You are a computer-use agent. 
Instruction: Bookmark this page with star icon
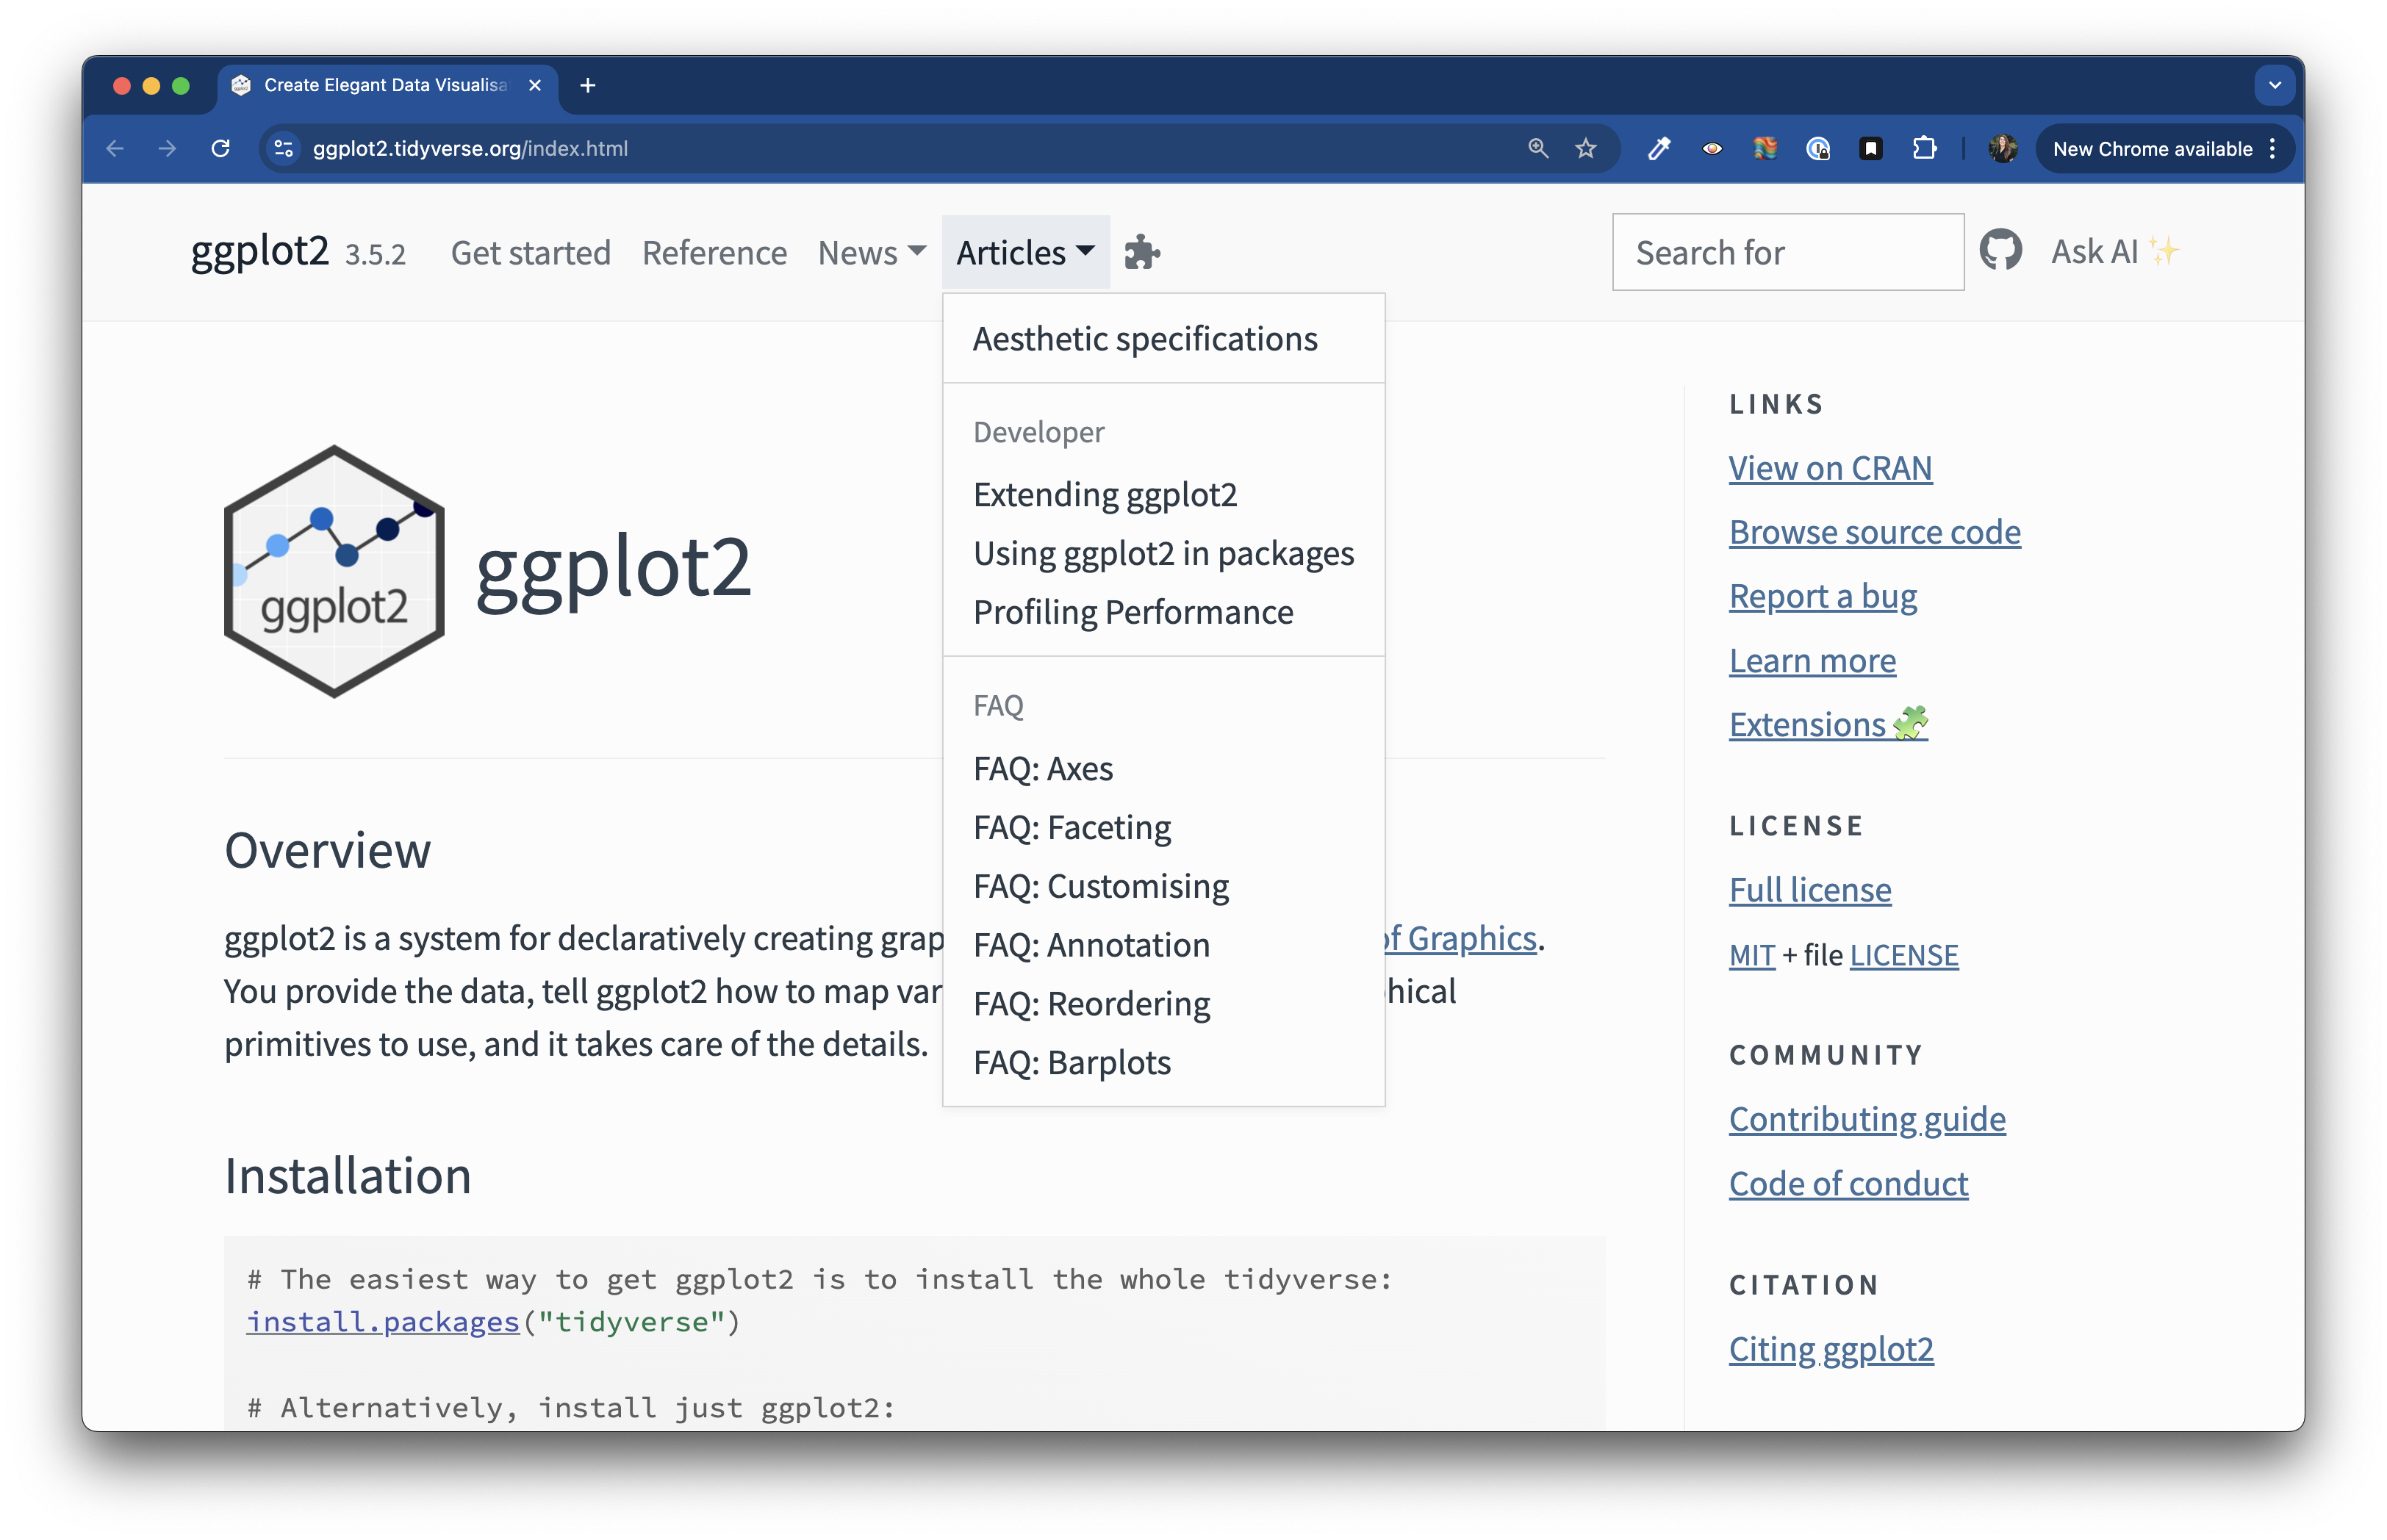1586,149
